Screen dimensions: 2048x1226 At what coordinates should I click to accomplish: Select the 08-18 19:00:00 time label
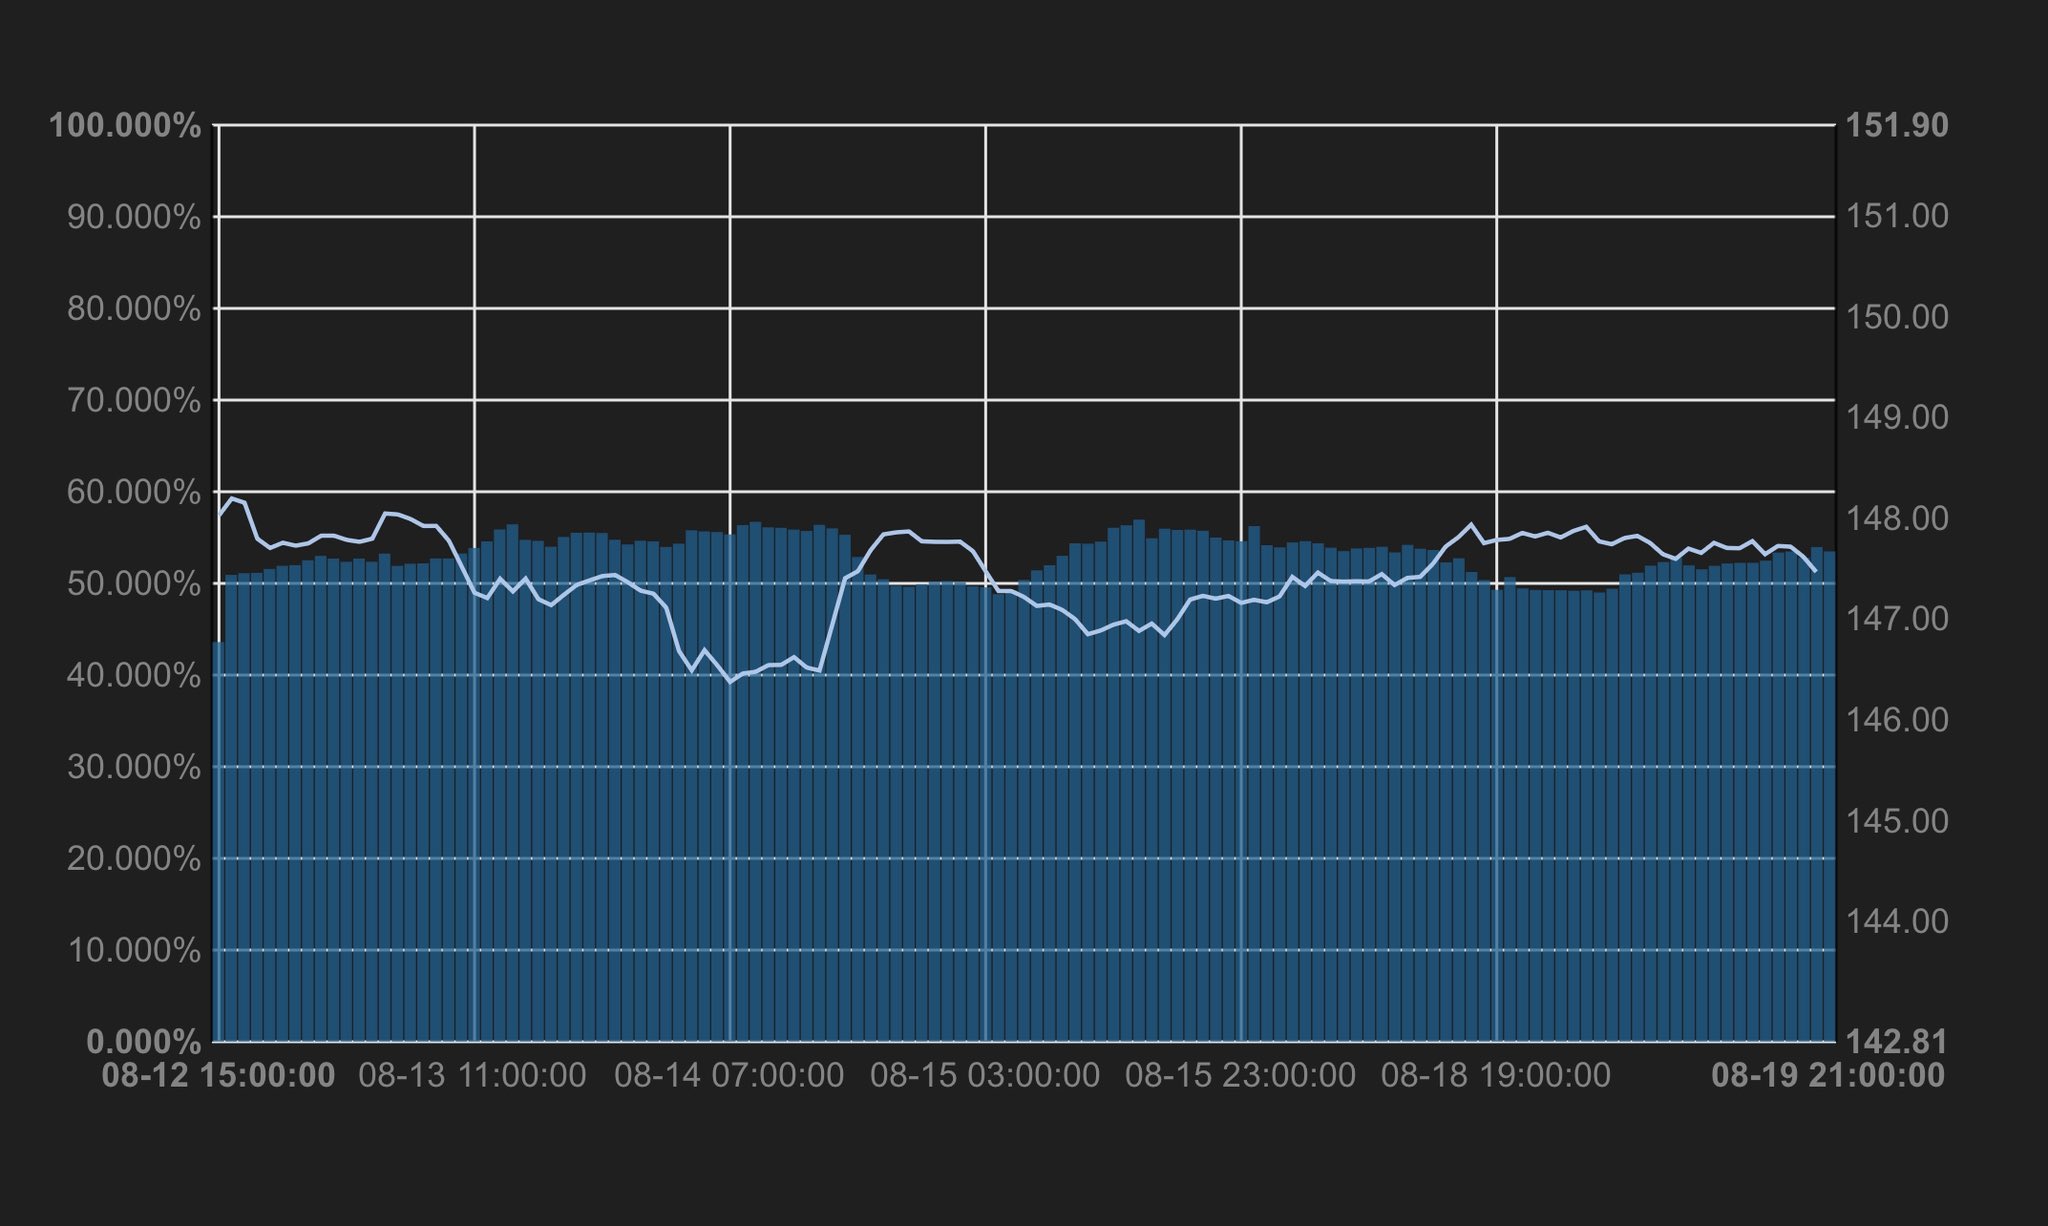pyautogui.click(x=1495, y=1076)
